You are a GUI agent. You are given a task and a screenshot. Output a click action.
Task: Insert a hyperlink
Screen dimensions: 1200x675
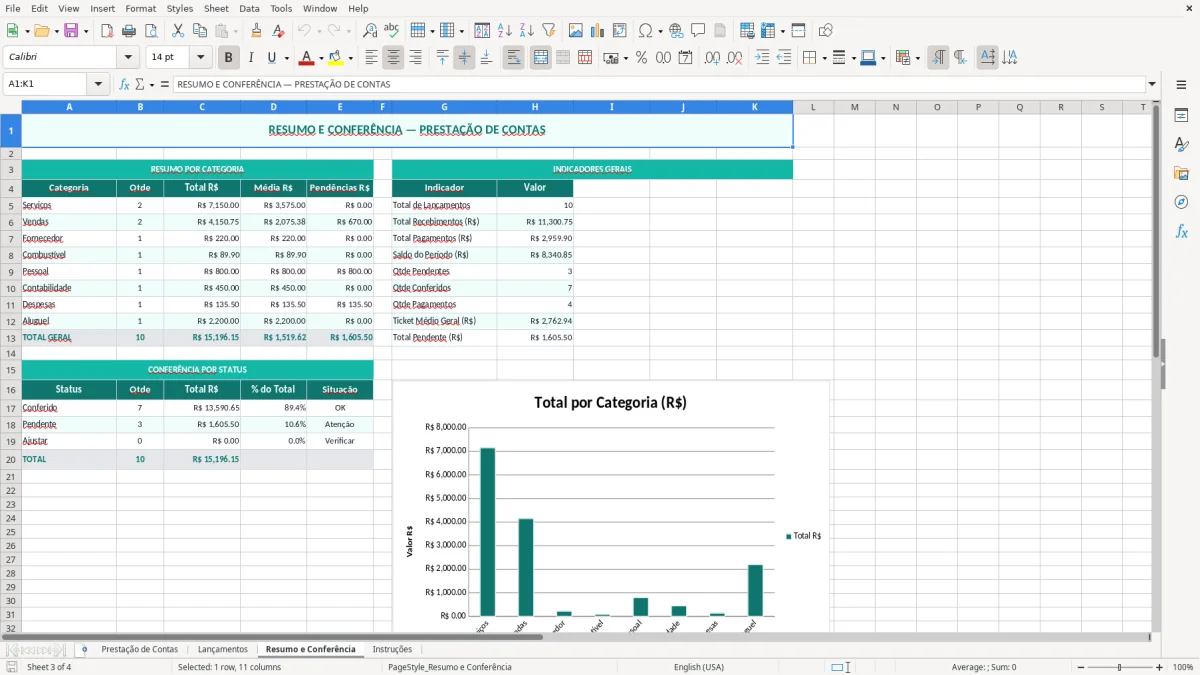tap(676, 31)
